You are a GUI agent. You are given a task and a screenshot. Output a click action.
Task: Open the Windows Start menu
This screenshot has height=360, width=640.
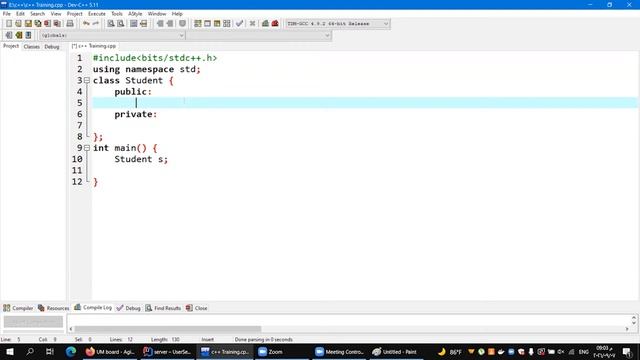coord(10,351)
